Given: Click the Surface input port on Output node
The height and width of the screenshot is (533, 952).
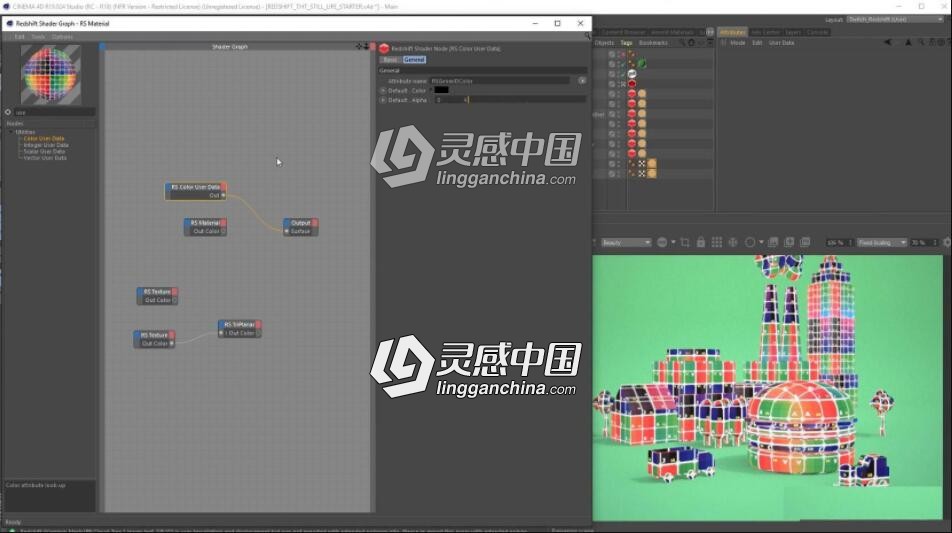Looking at the screenshot, I should (x=287, y=231).
